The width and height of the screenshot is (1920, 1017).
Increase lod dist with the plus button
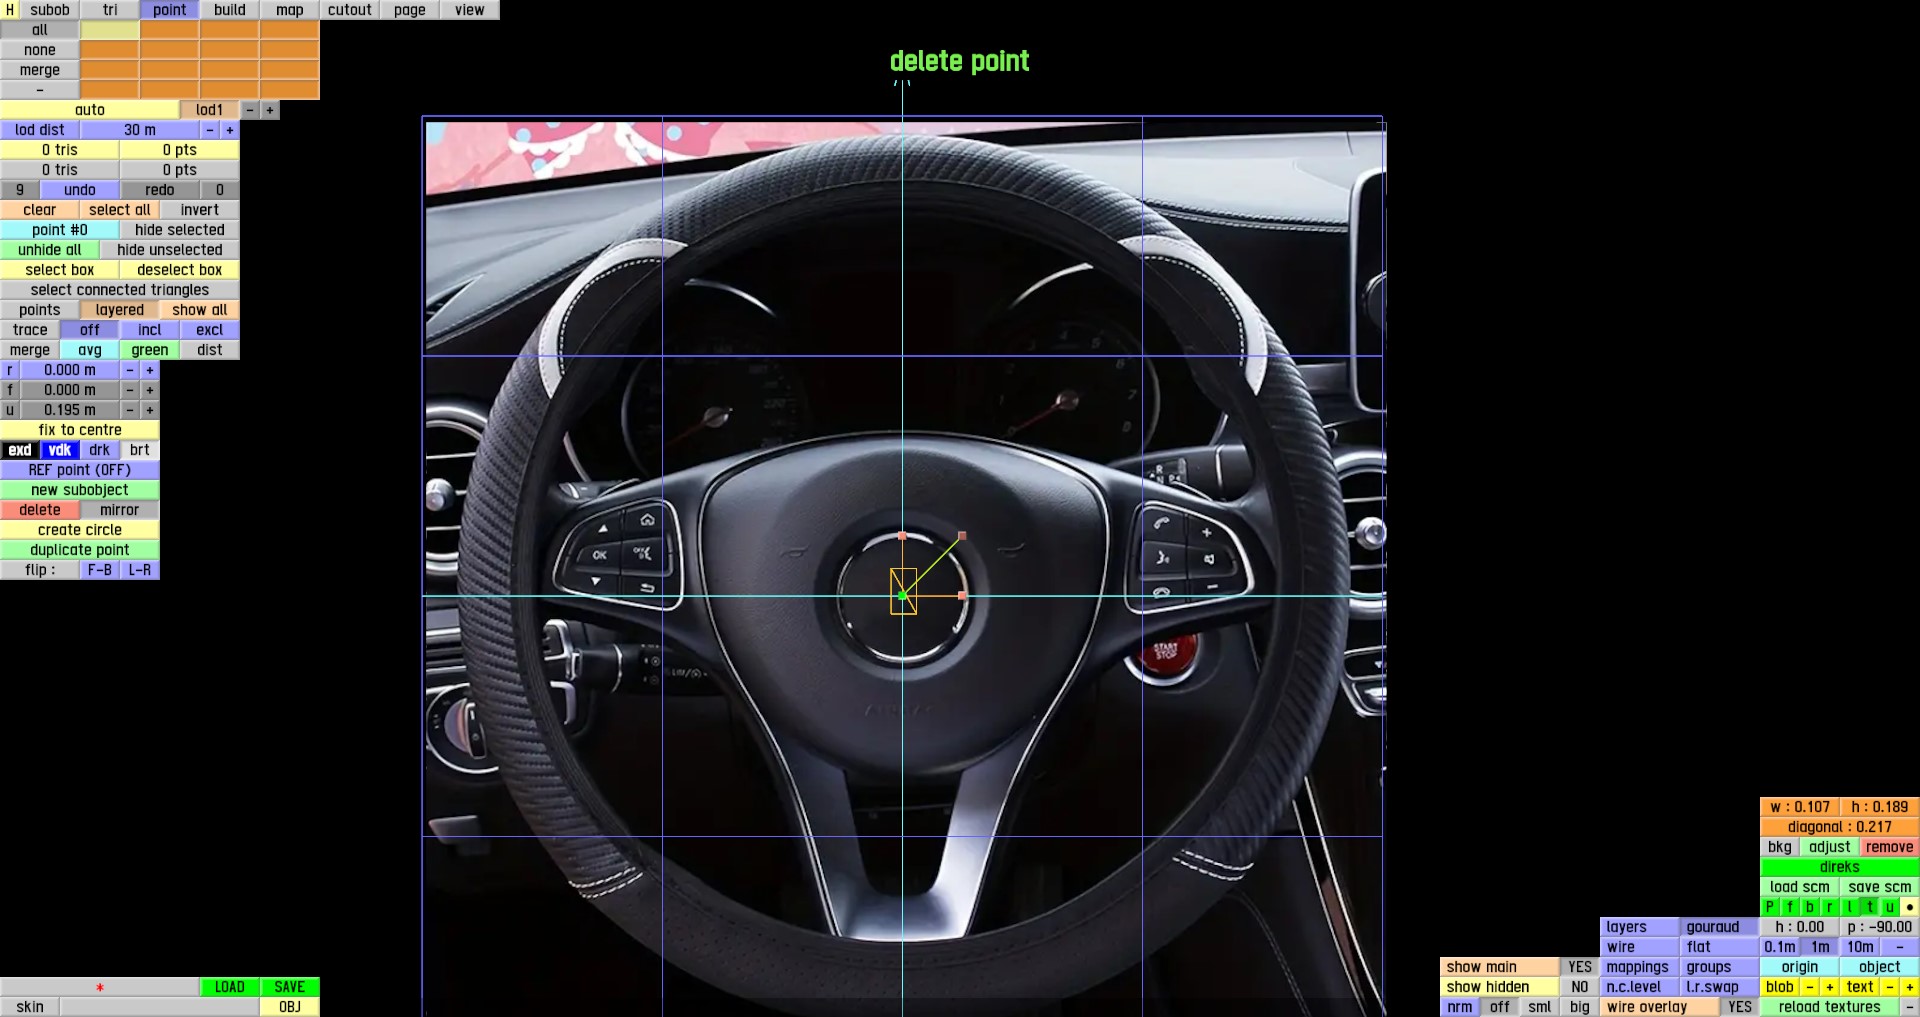pos(230,130)
